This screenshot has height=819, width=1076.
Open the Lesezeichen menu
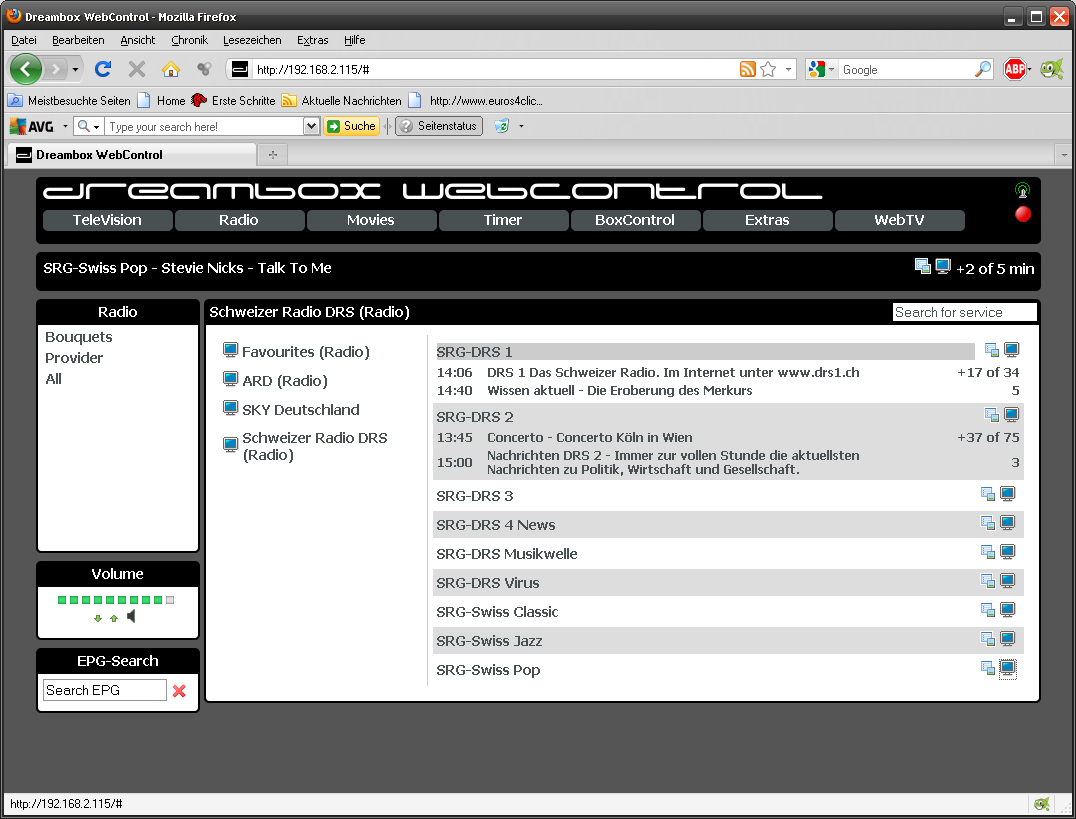pyautogui.click(x=252, y=40)
